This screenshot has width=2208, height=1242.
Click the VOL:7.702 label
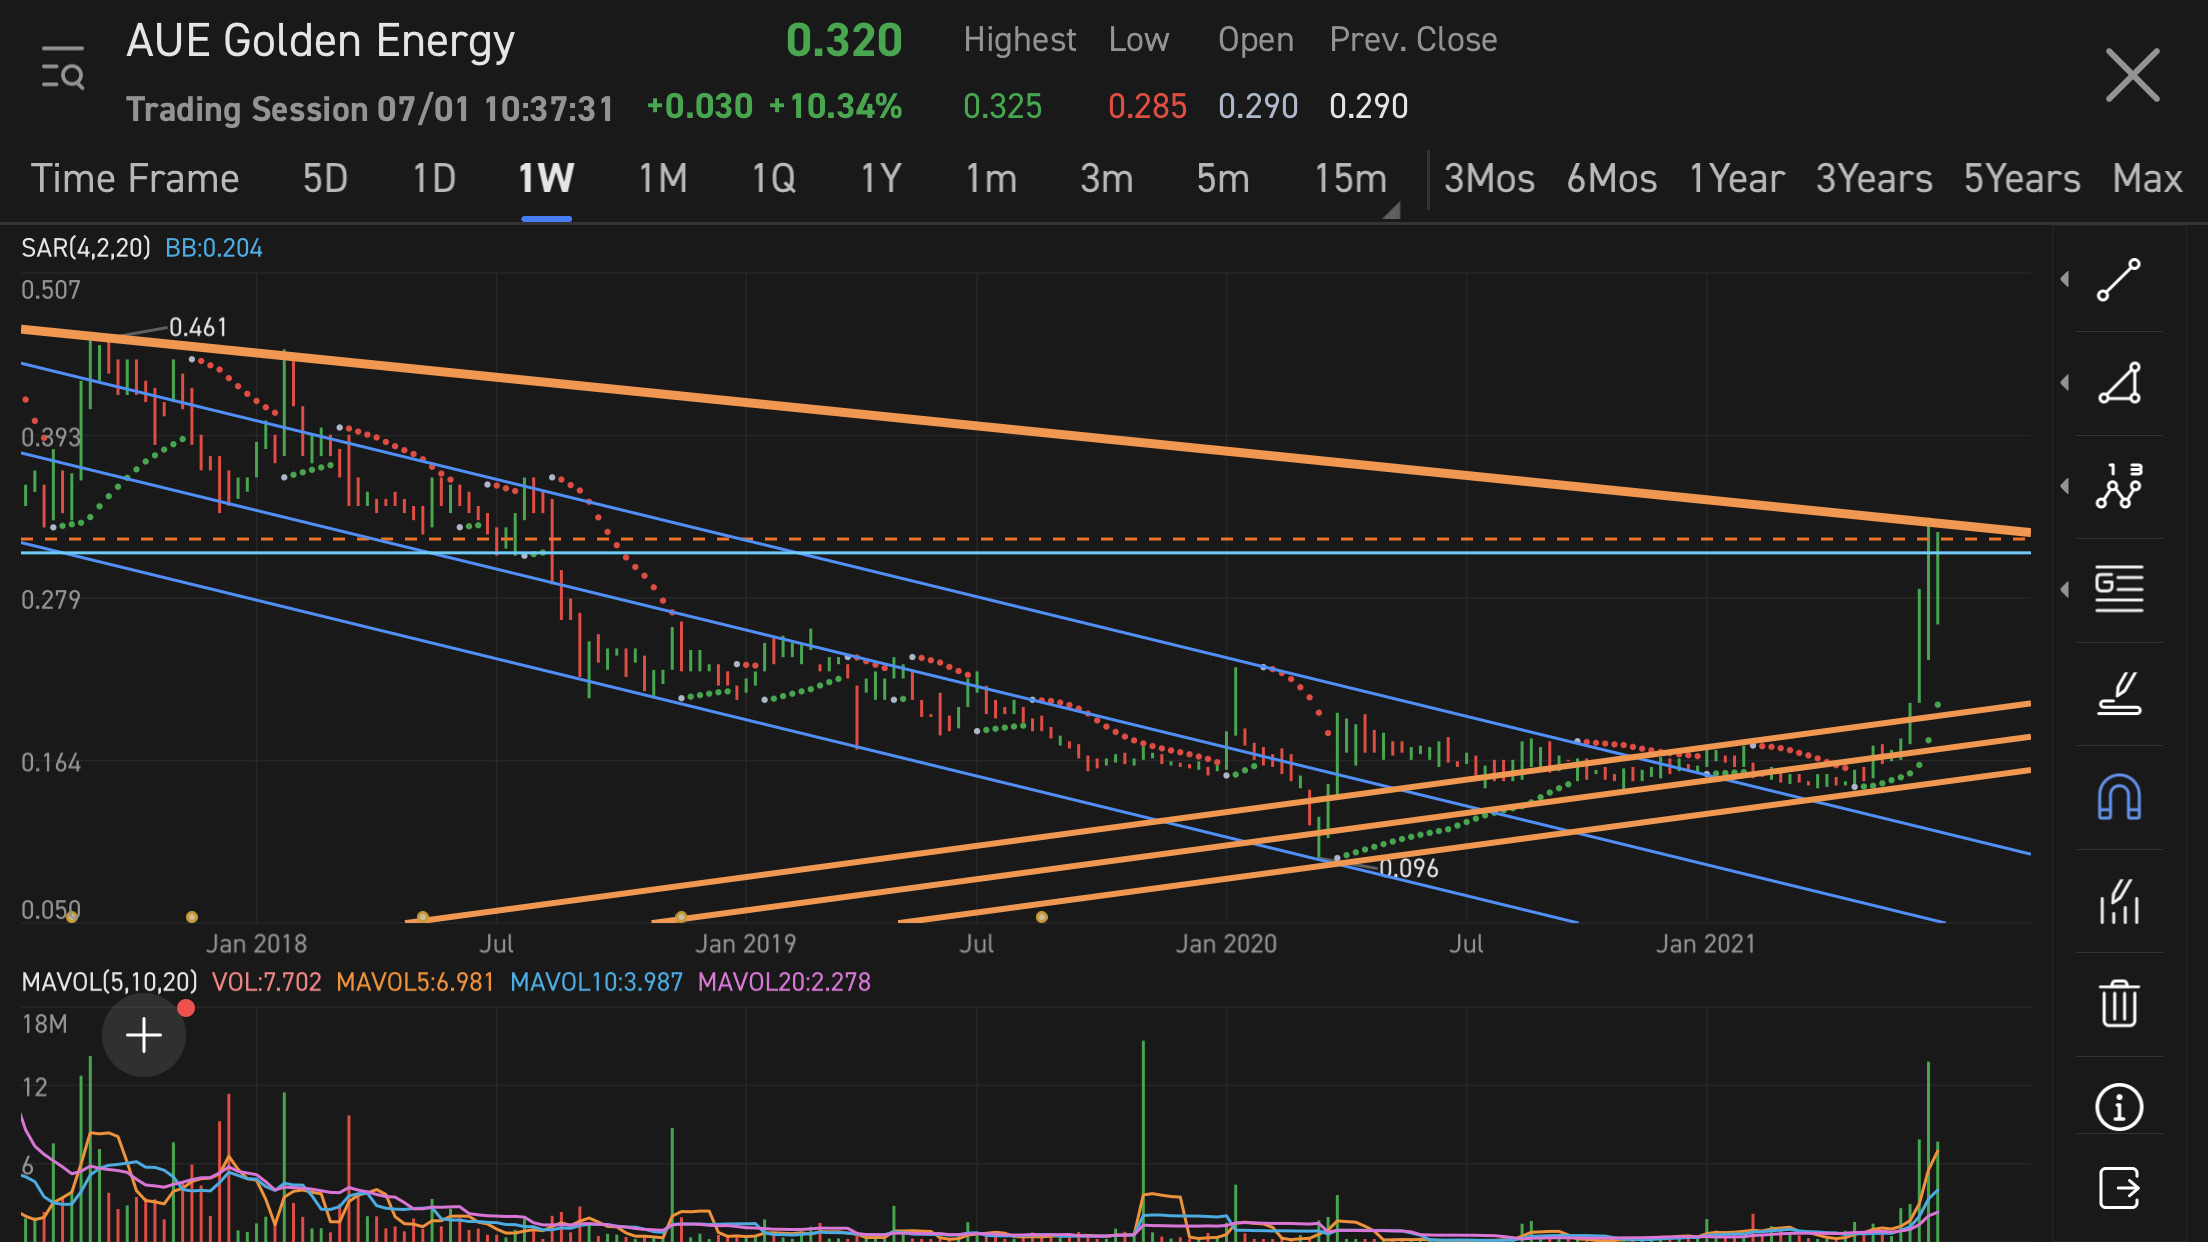click(267, 982)
